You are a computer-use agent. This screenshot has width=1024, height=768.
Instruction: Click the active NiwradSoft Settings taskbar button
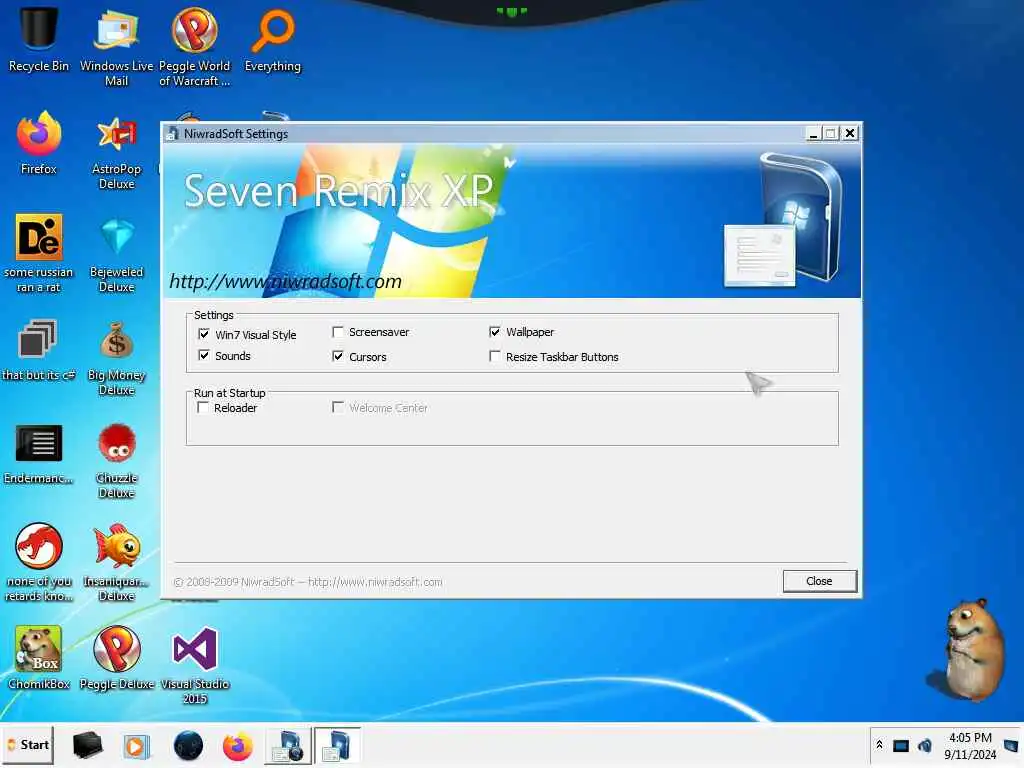337,746
